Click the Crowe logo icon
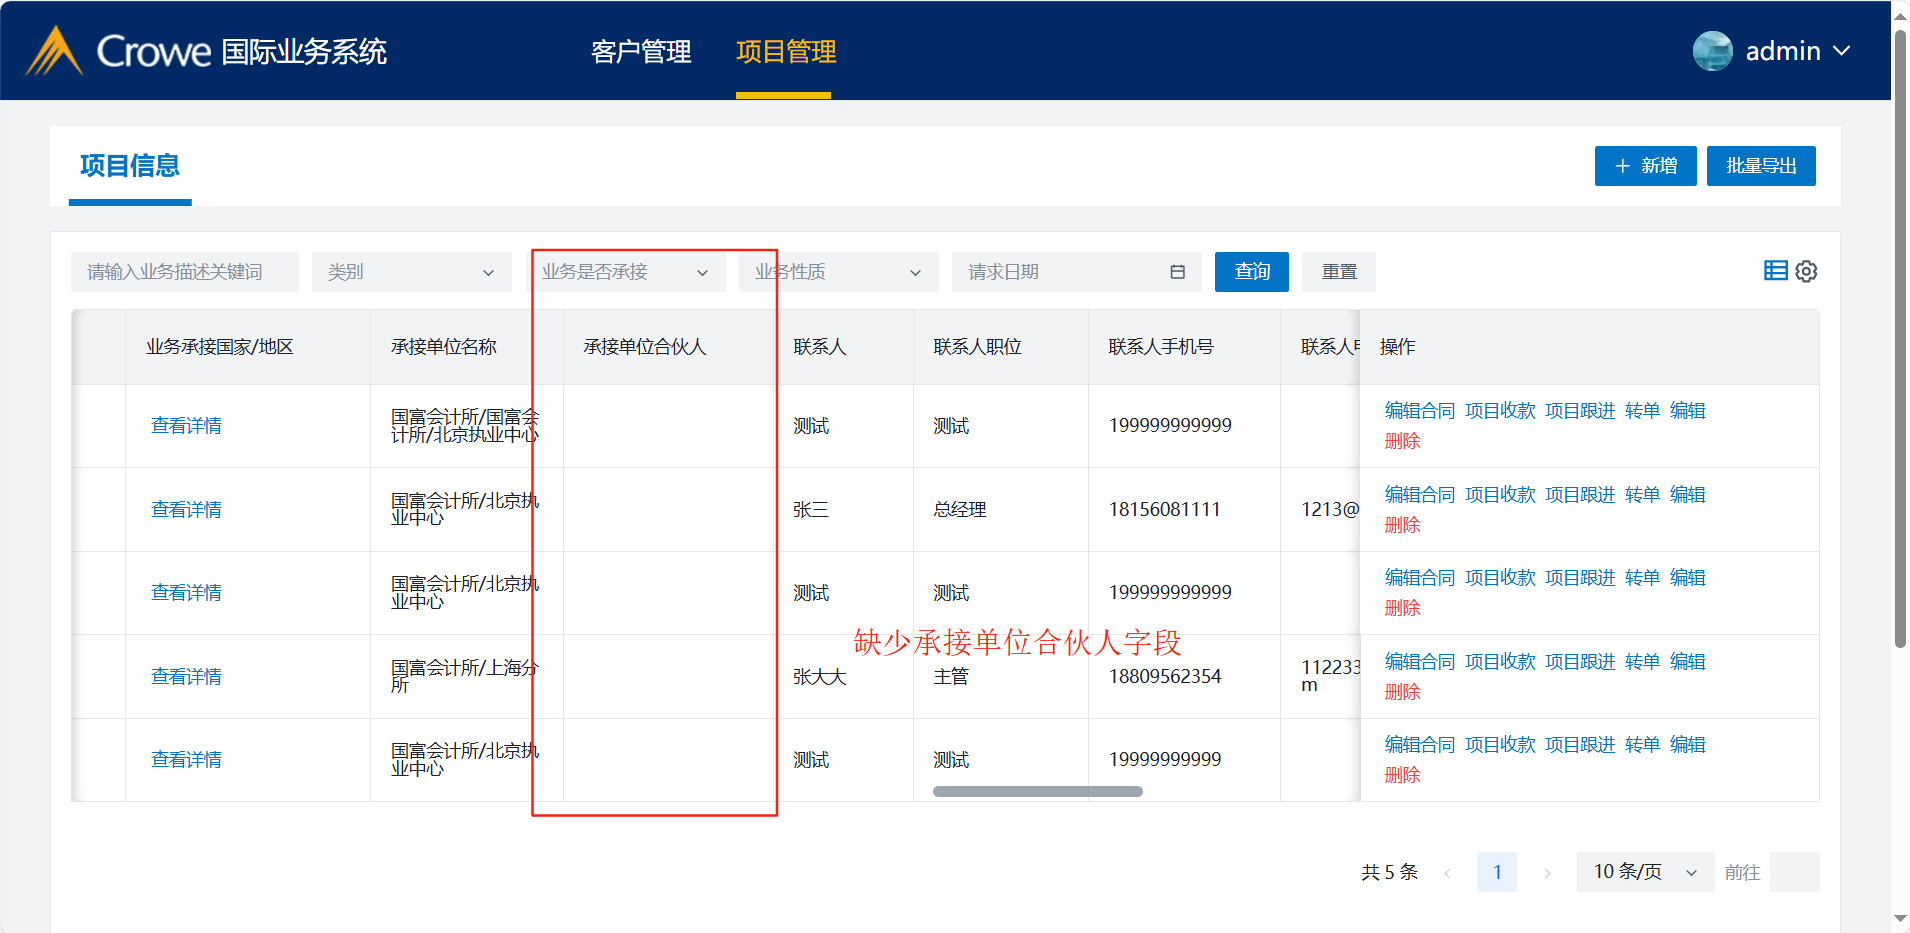The height and width of the screenshot is (933, 1910). pos(54,51)
